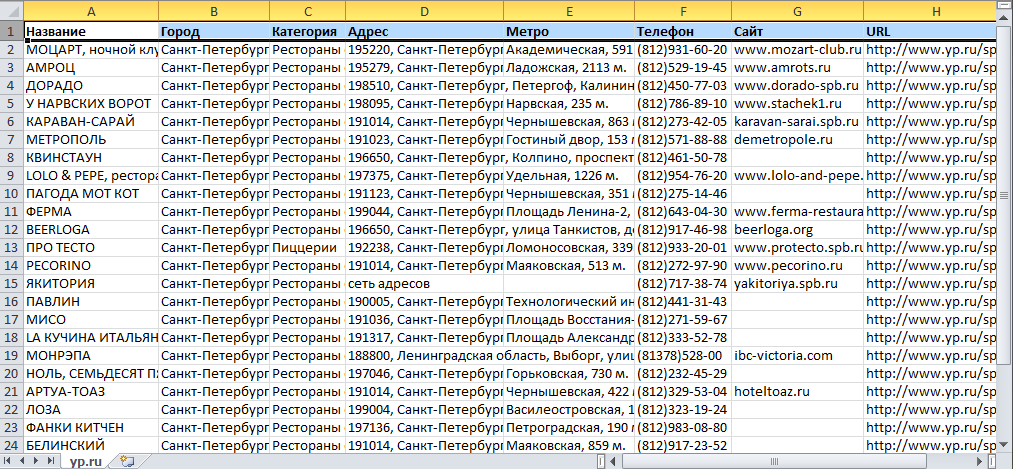Image resolution: width=1013 pixels, height=469 pixels.
Task: Select cell 'БЕЛИНСКИЙ'
Action: click(91, 445)
